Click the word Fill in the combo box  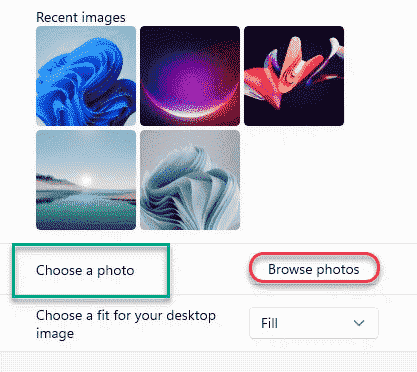(x=269, y=323)
